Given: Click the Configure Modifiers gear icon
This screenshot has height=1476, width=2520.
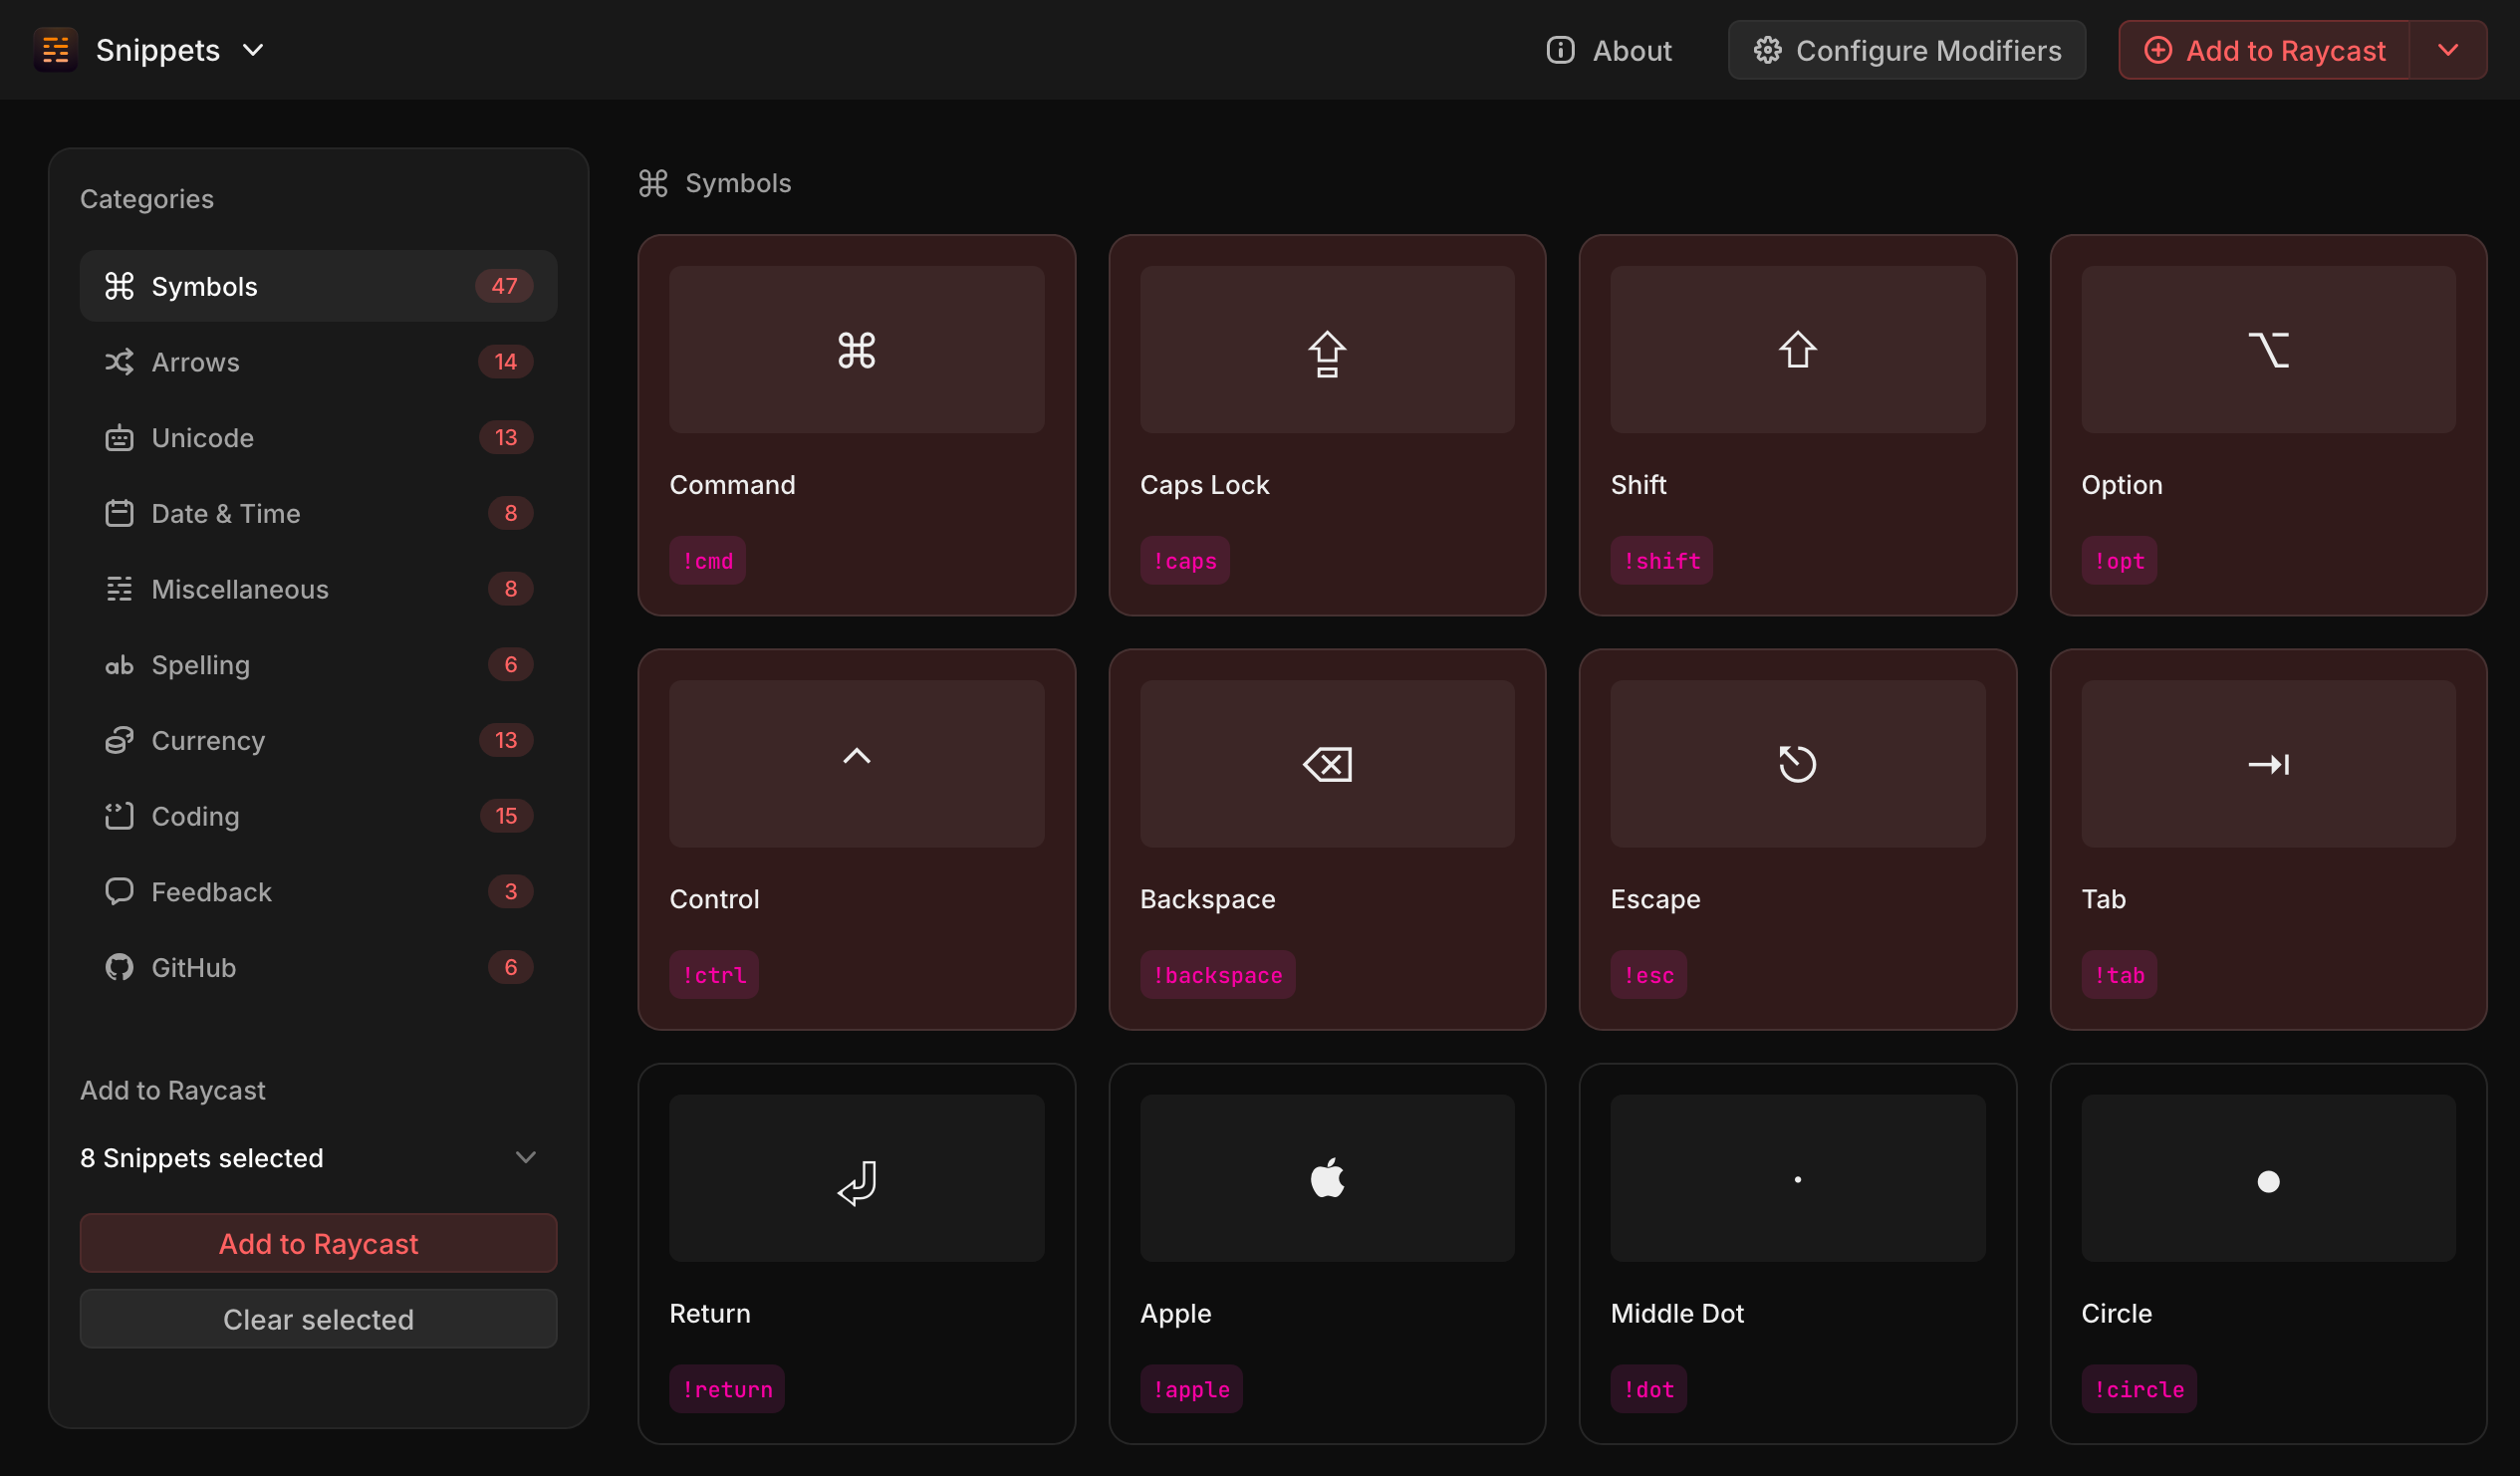Looking at the screenshot, I should point(1767,50).
